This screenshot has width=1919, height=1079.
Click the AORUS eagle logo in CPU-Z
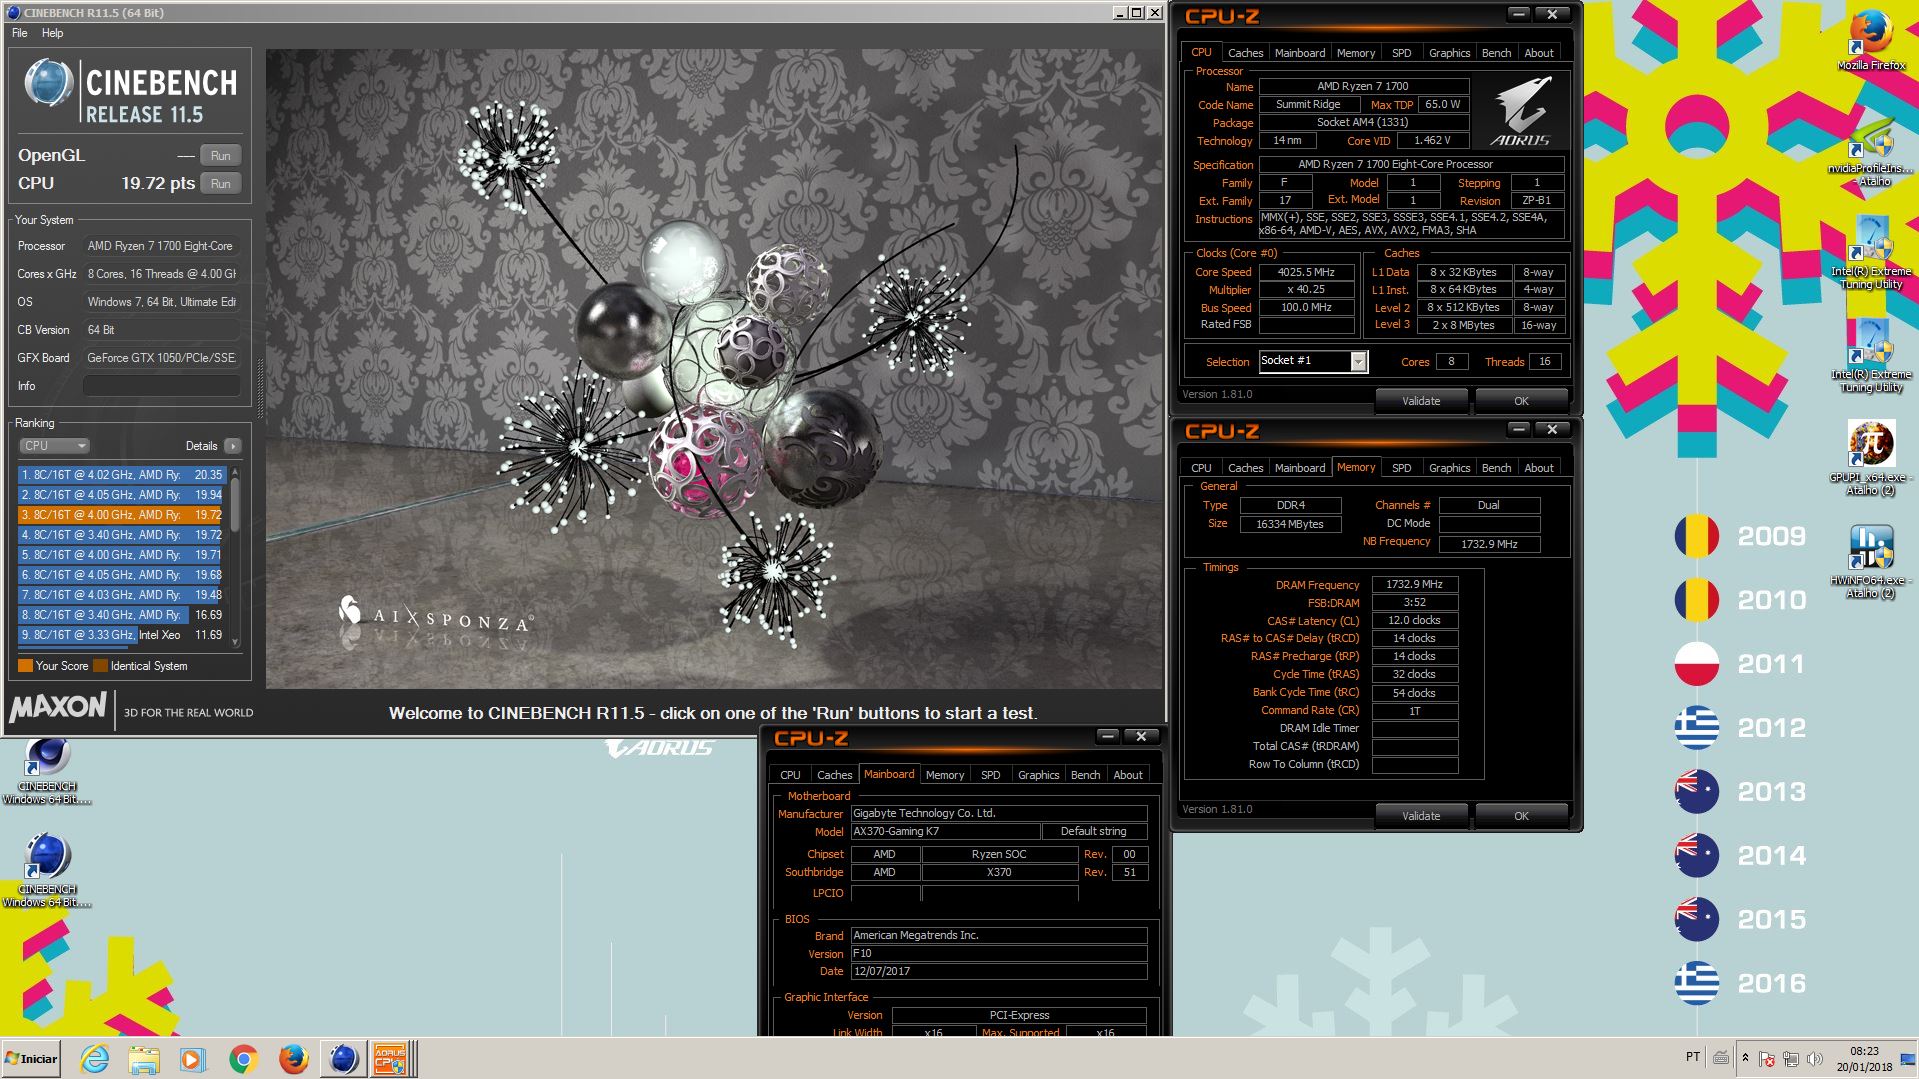point(1522,113)
